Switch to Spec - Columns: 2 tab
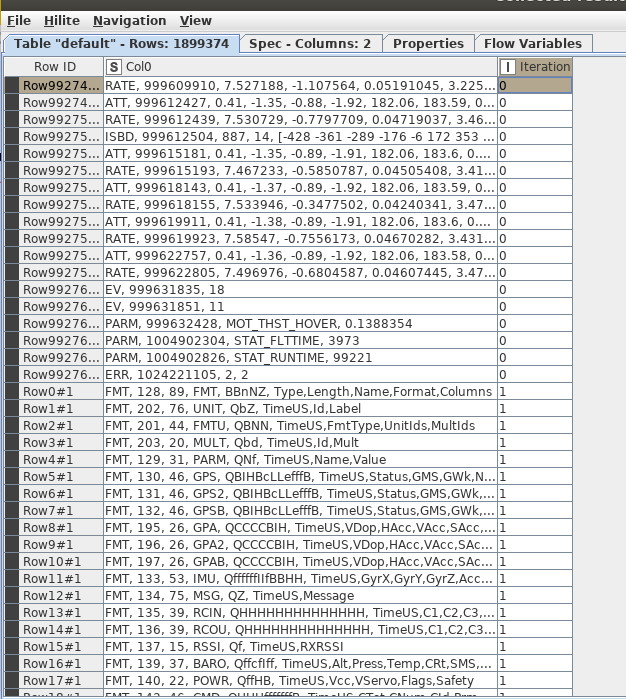This screenshot has height=699, width=626. pyautogui.click(x=310, y=44)
